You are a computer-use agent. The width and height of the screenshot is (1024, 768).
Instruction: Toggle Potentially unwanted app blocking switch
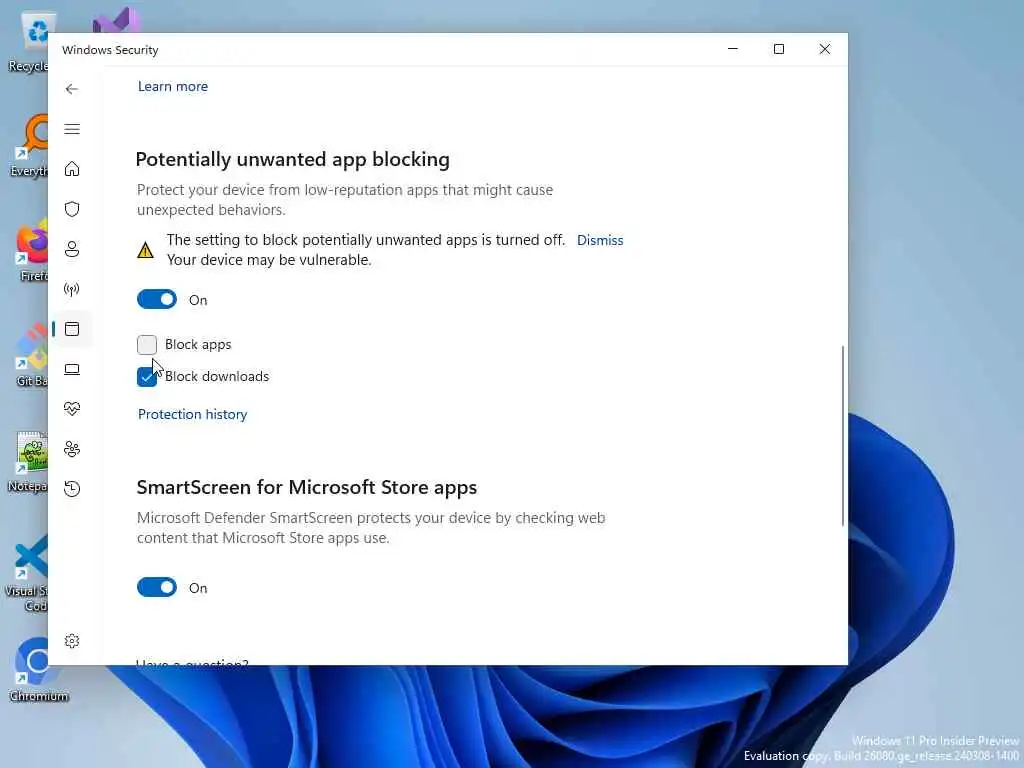[x=157, y=300]
